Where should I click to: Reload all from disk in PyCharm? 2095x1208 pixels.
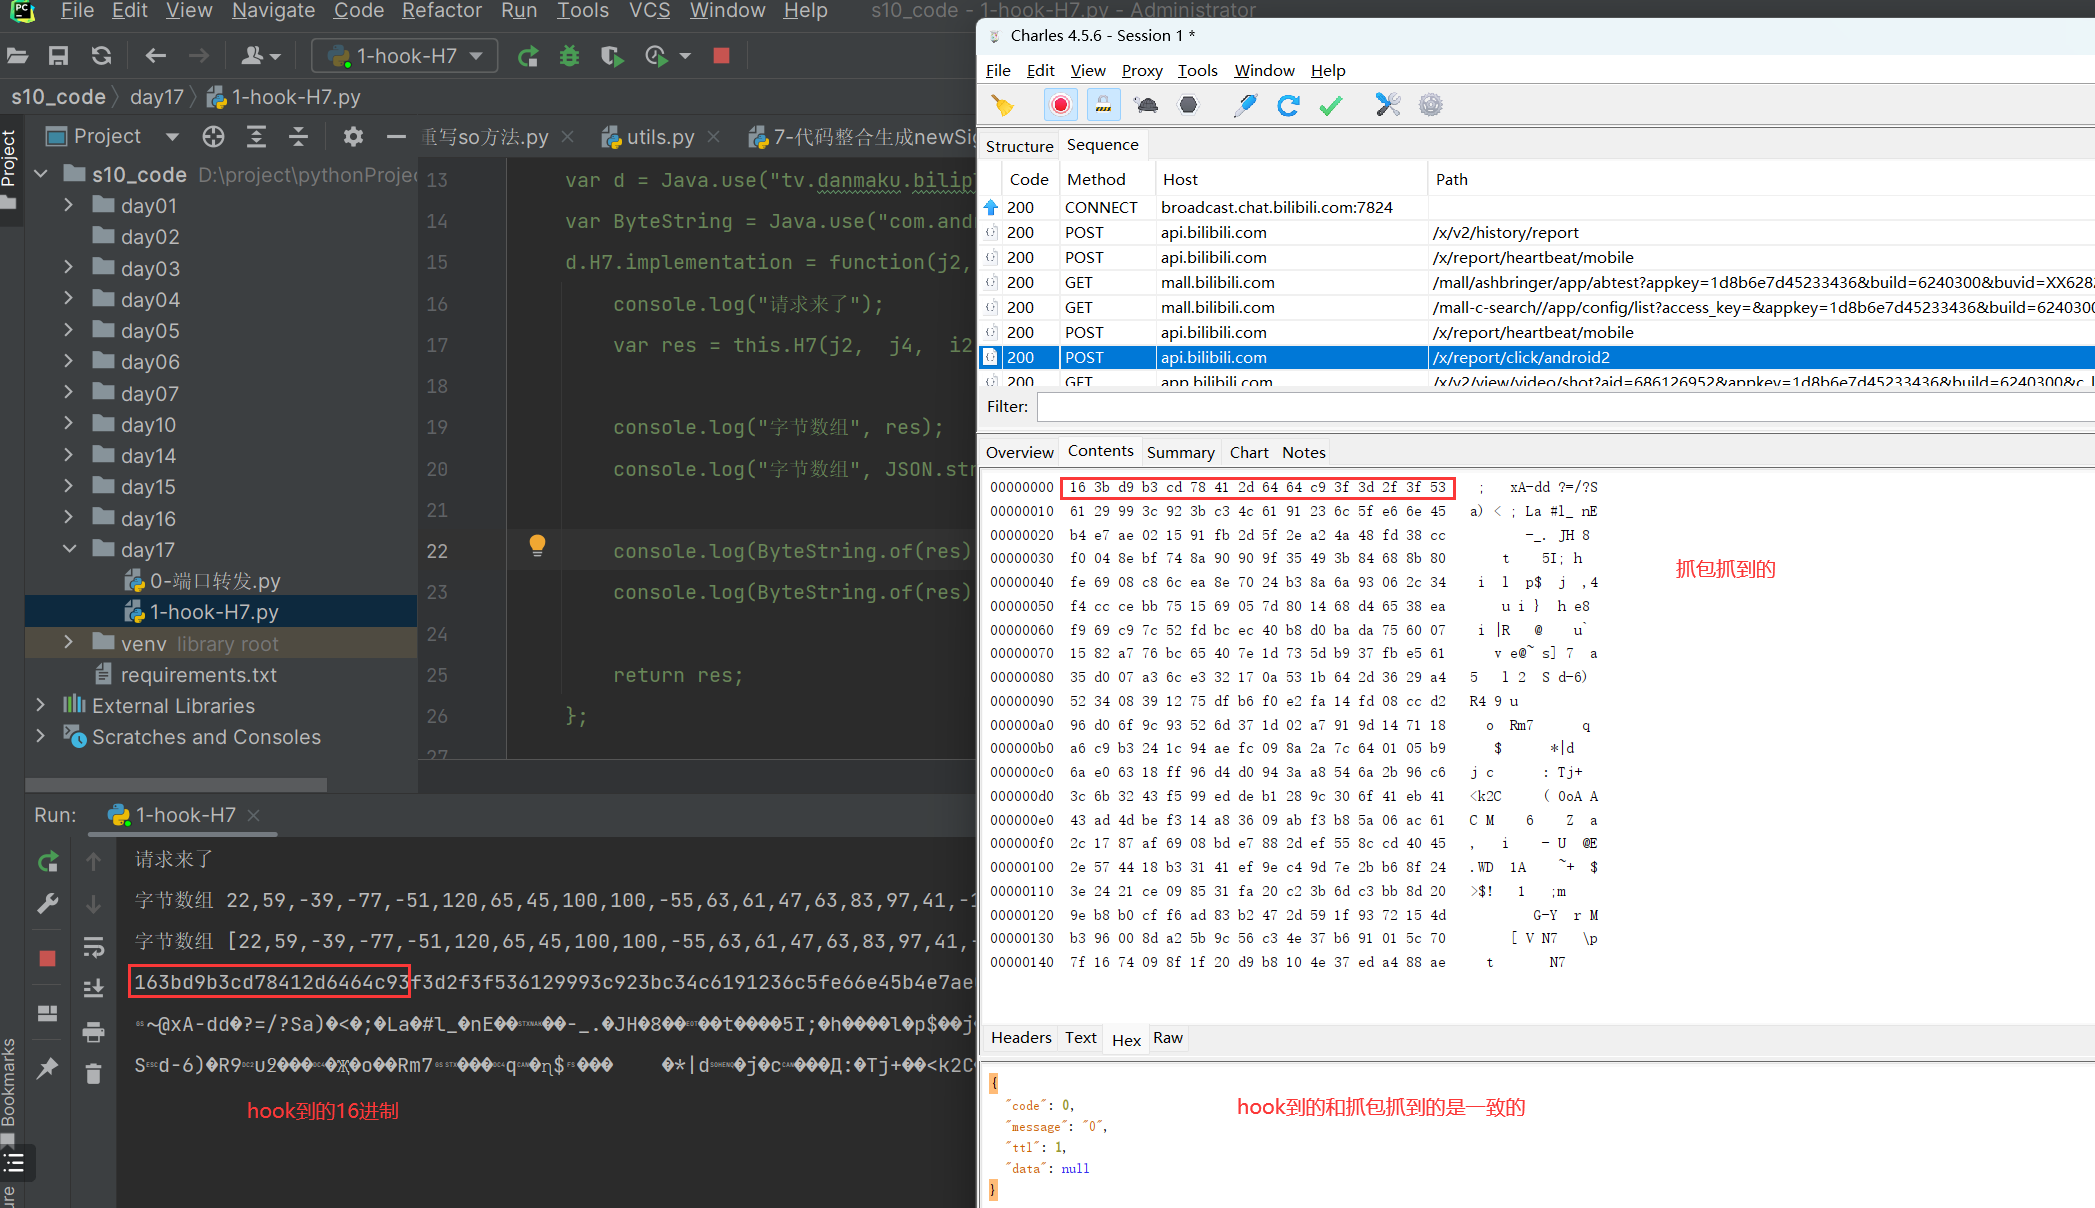click(101, 56)
